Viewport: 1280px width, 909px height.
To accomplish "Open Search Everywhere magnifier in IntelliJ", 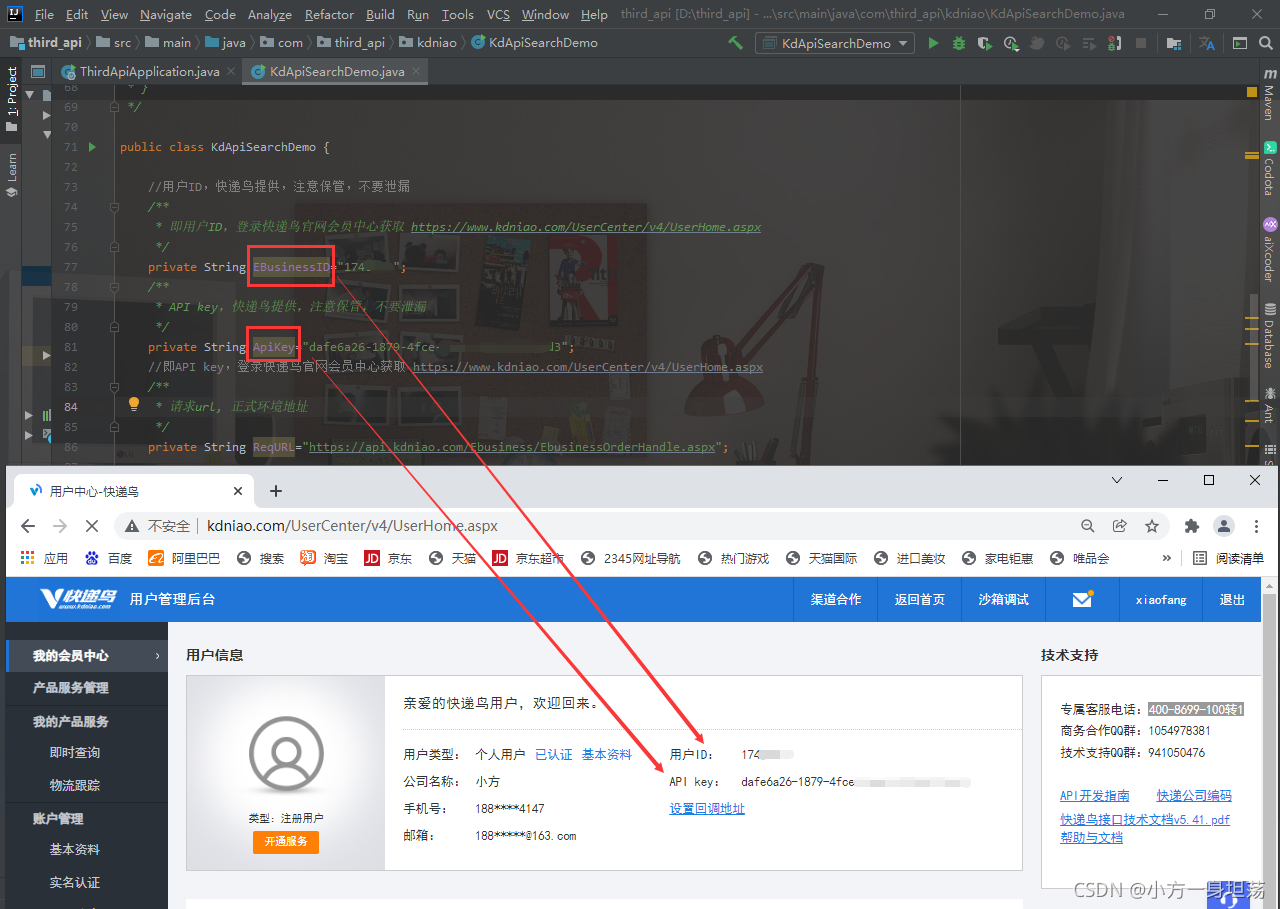I will click(x=1267, y=43).
